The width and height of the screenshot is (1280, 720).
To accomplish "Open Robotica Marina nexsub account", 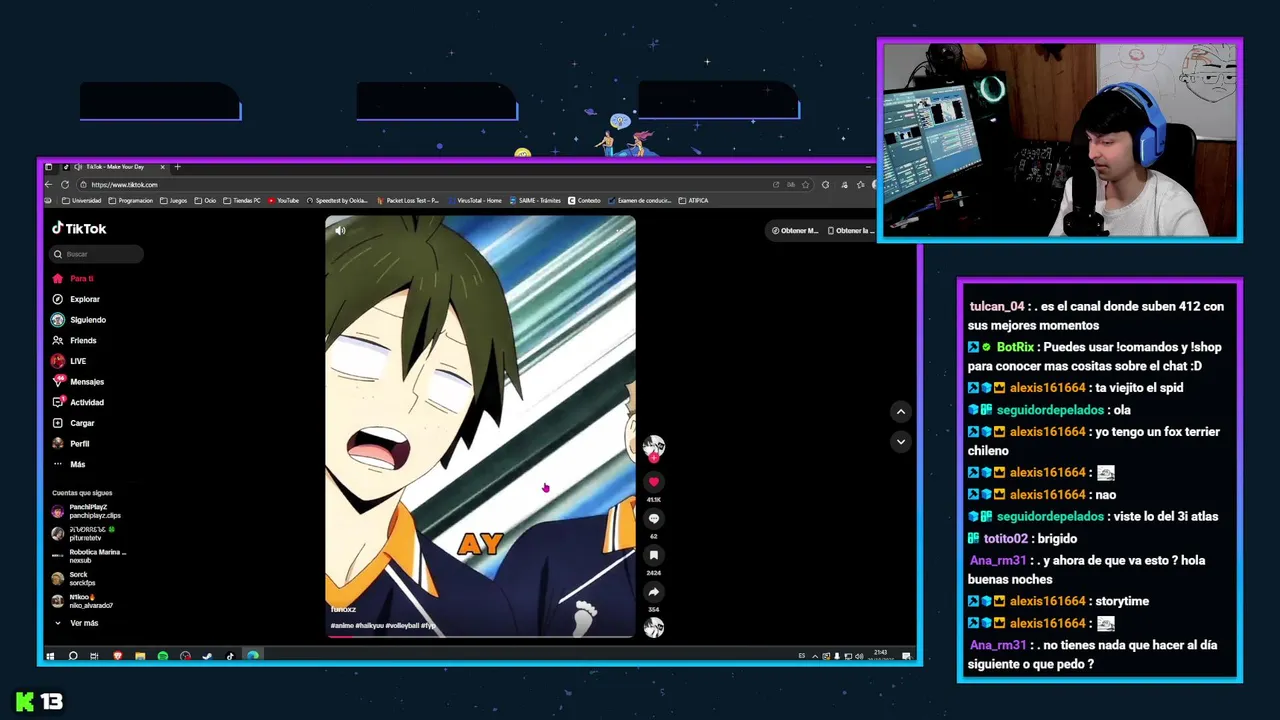I will [87, 556].
